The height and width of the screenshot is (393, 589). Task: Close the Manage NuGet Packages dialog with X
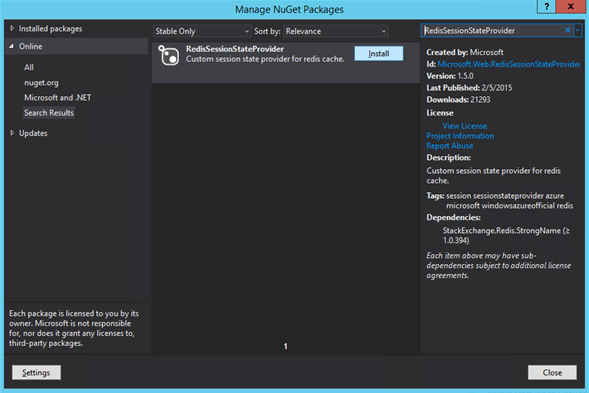pyautogui.click(x=571, y=6)
